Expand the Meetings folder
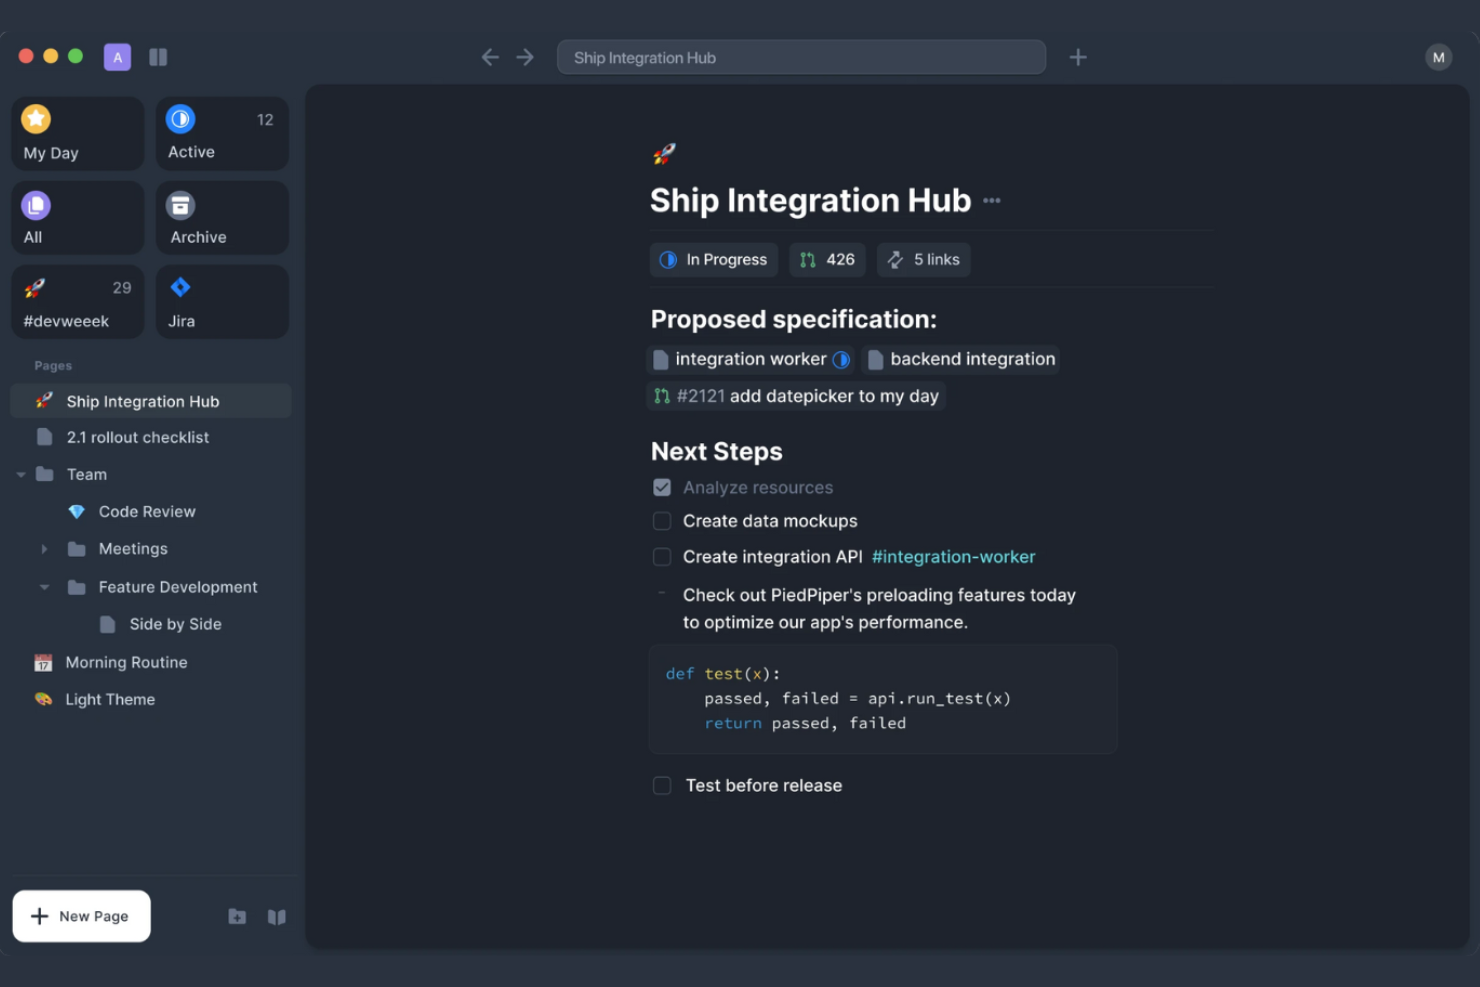 44,549
